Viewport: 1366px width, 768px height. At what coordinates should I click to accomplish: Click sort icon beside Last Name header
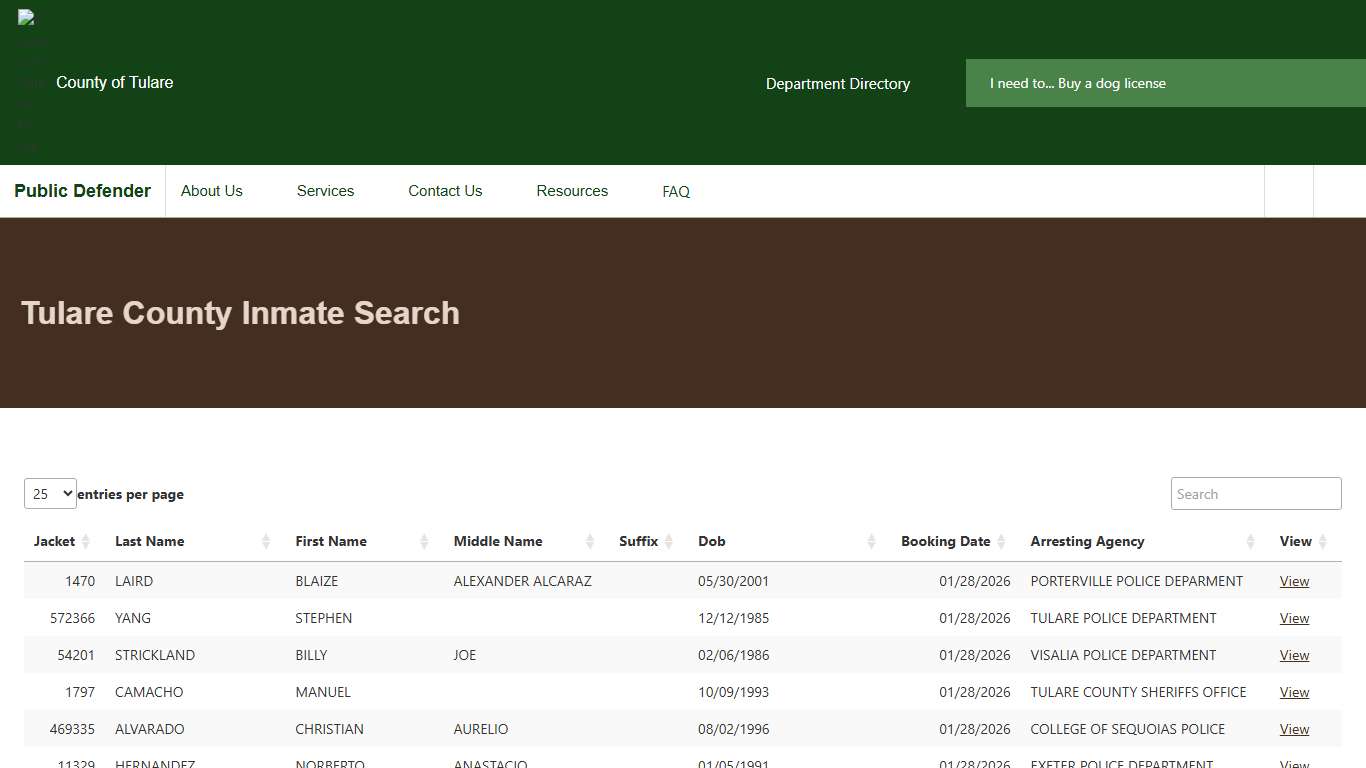266,541
